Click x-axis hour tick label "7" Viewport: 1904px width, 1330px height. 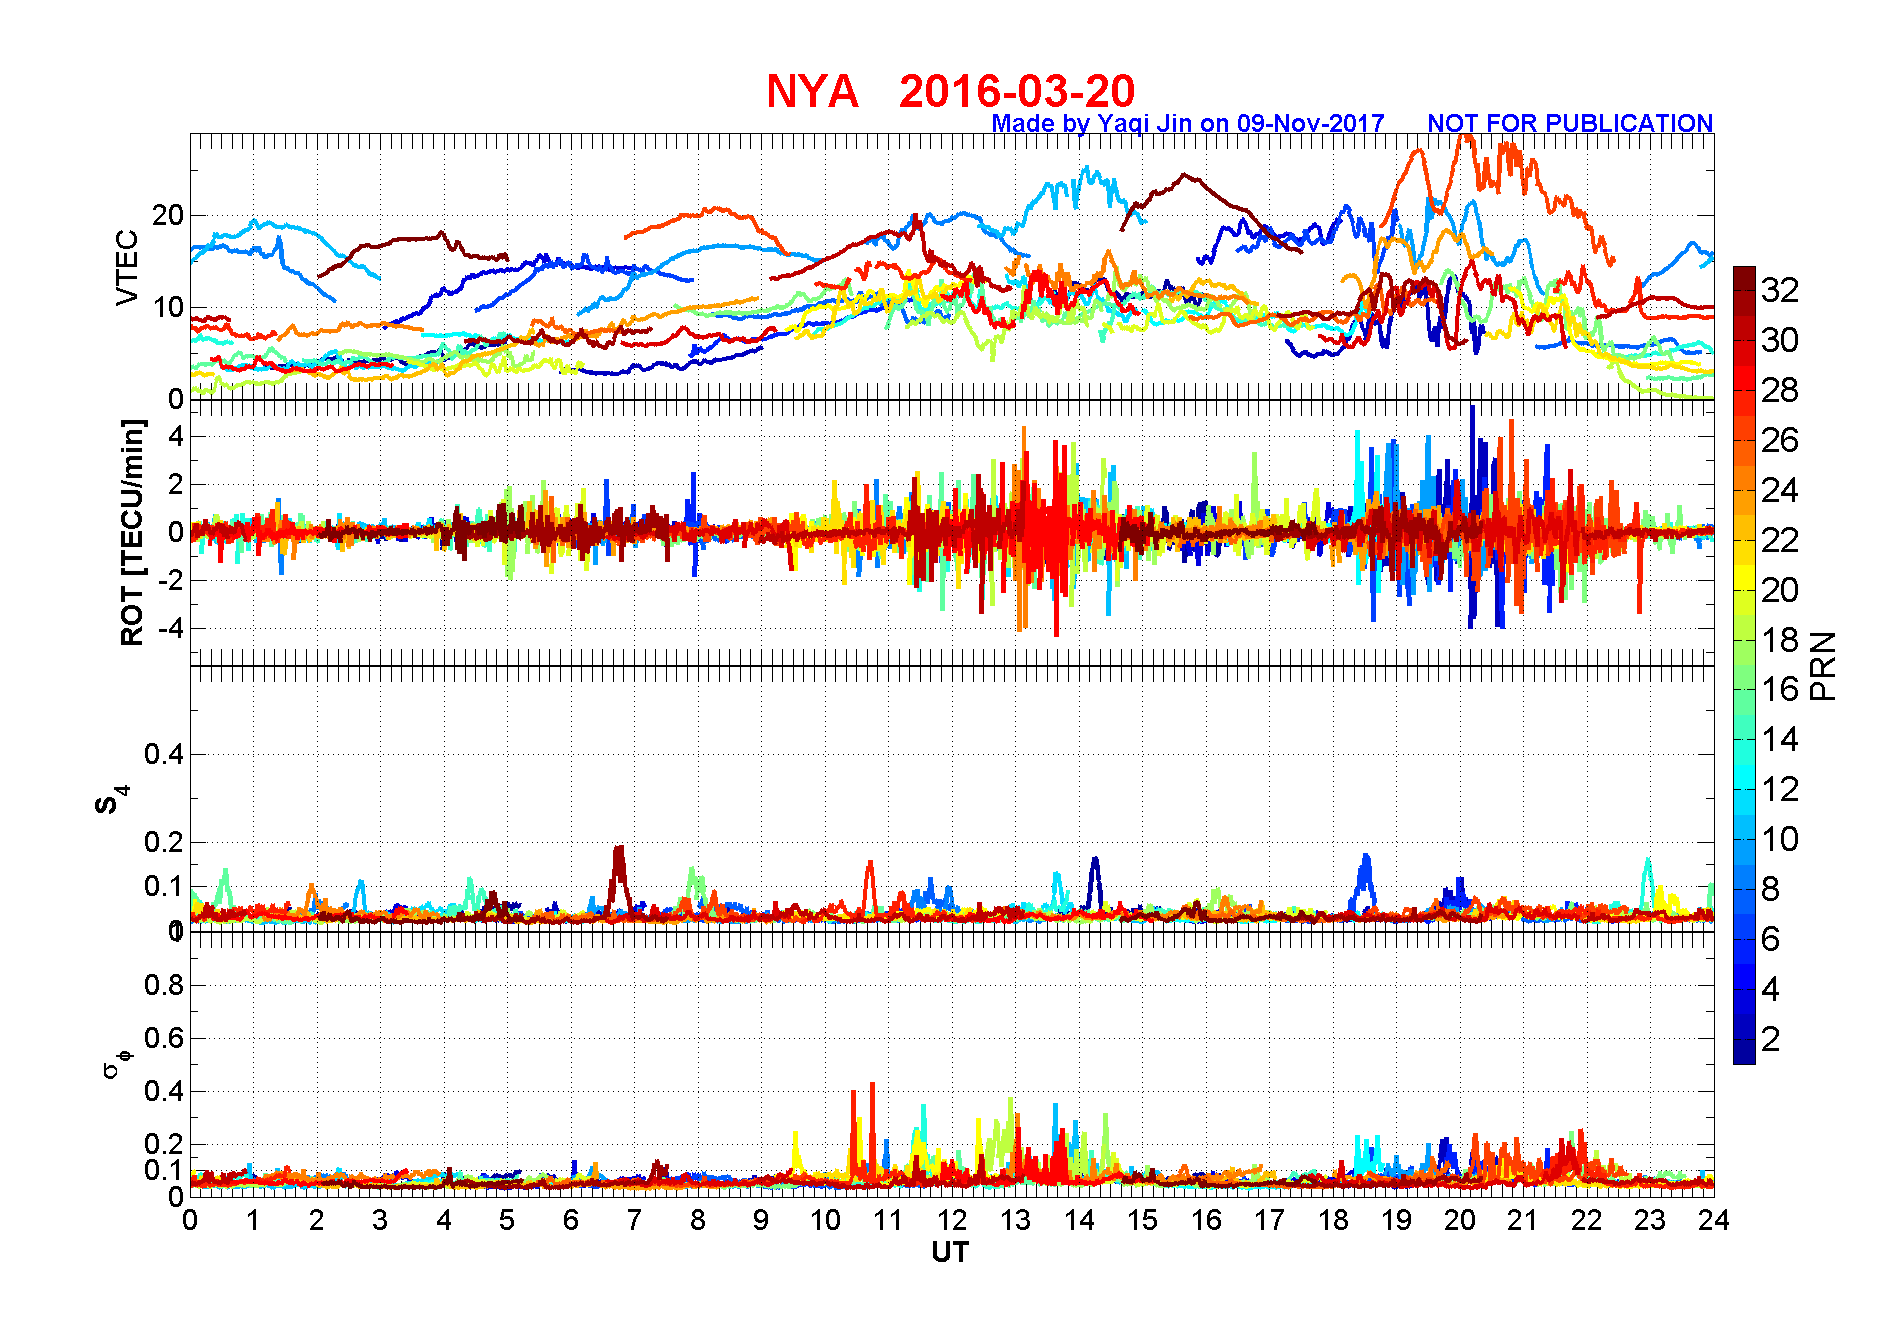[634, 1220]
